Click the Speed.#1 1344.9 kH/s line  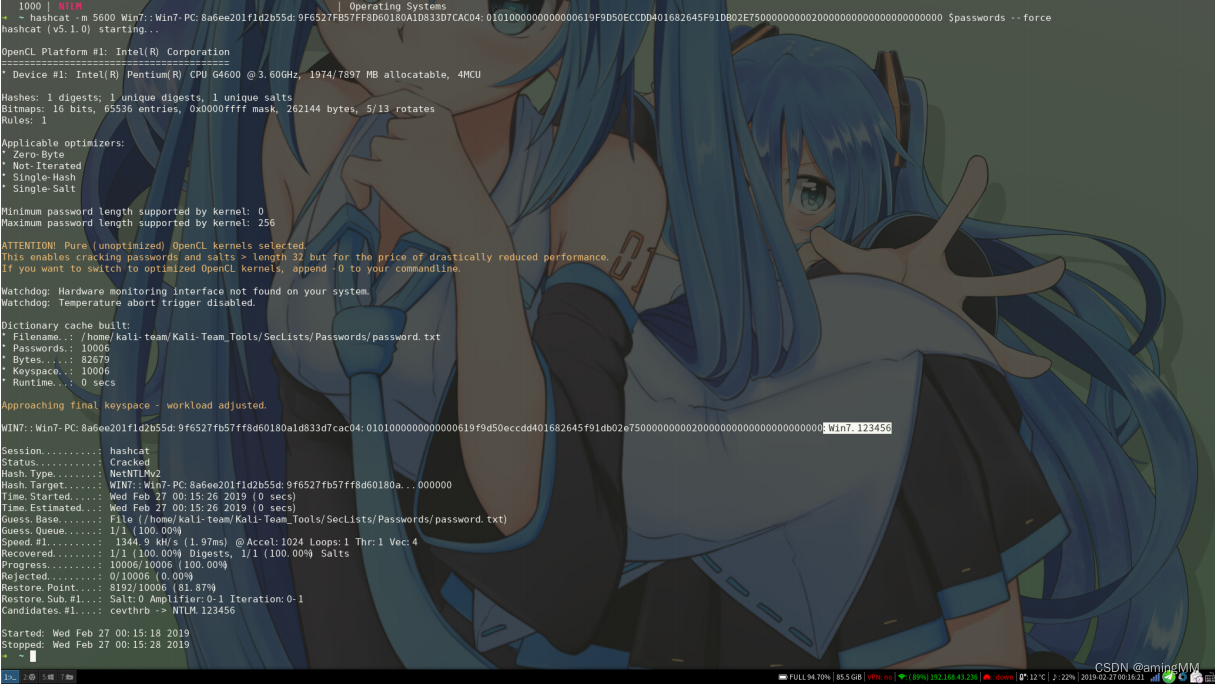coord(209,542)
